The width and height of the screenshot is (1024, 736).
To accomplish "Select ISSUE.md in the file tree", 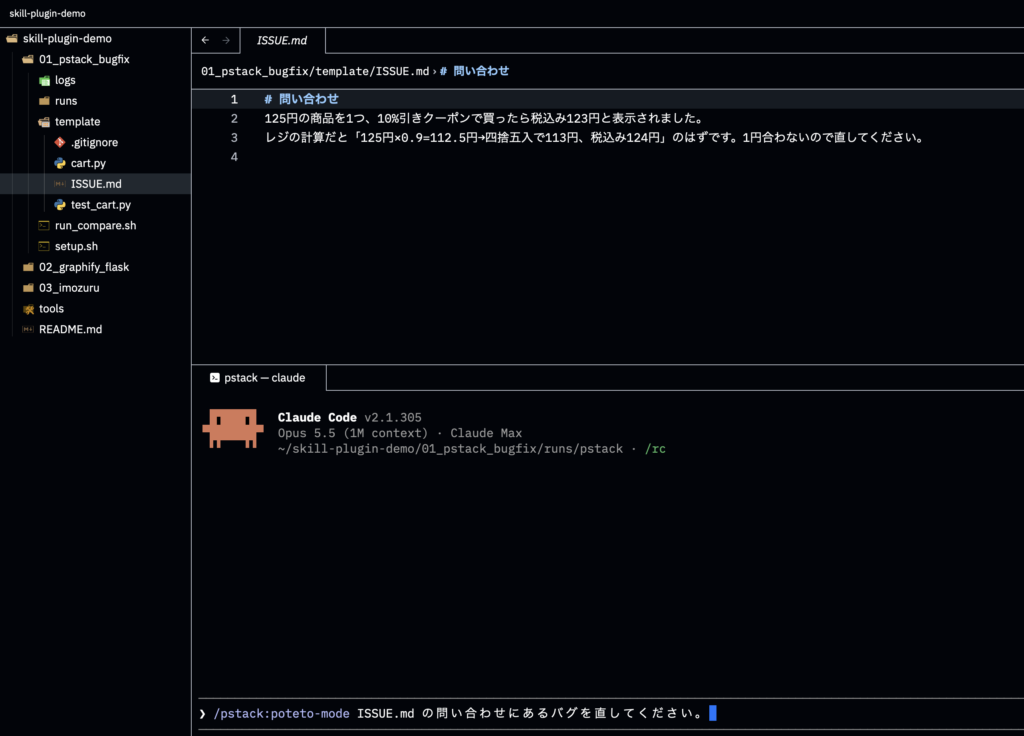I will coord(96,184).
